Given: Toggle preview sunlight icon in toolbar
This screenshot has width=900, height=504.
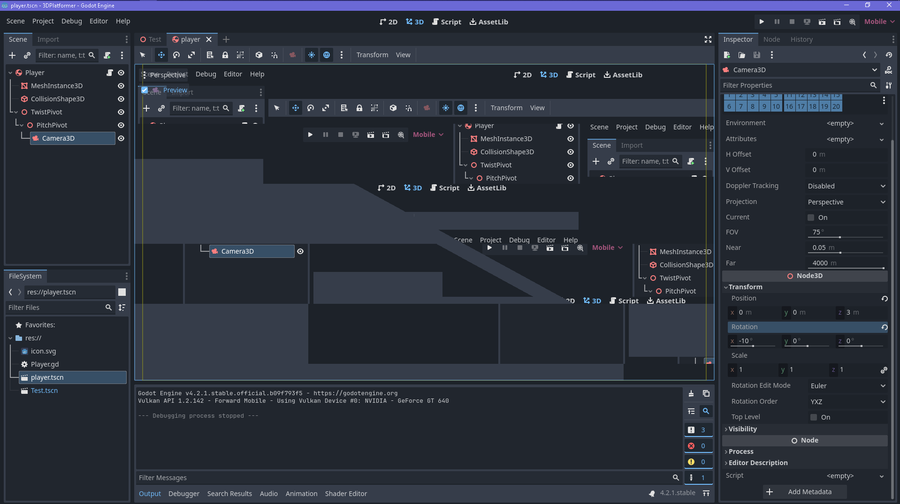Looking at the screenshot, I should pyautogui.click(x=311, y=55).
